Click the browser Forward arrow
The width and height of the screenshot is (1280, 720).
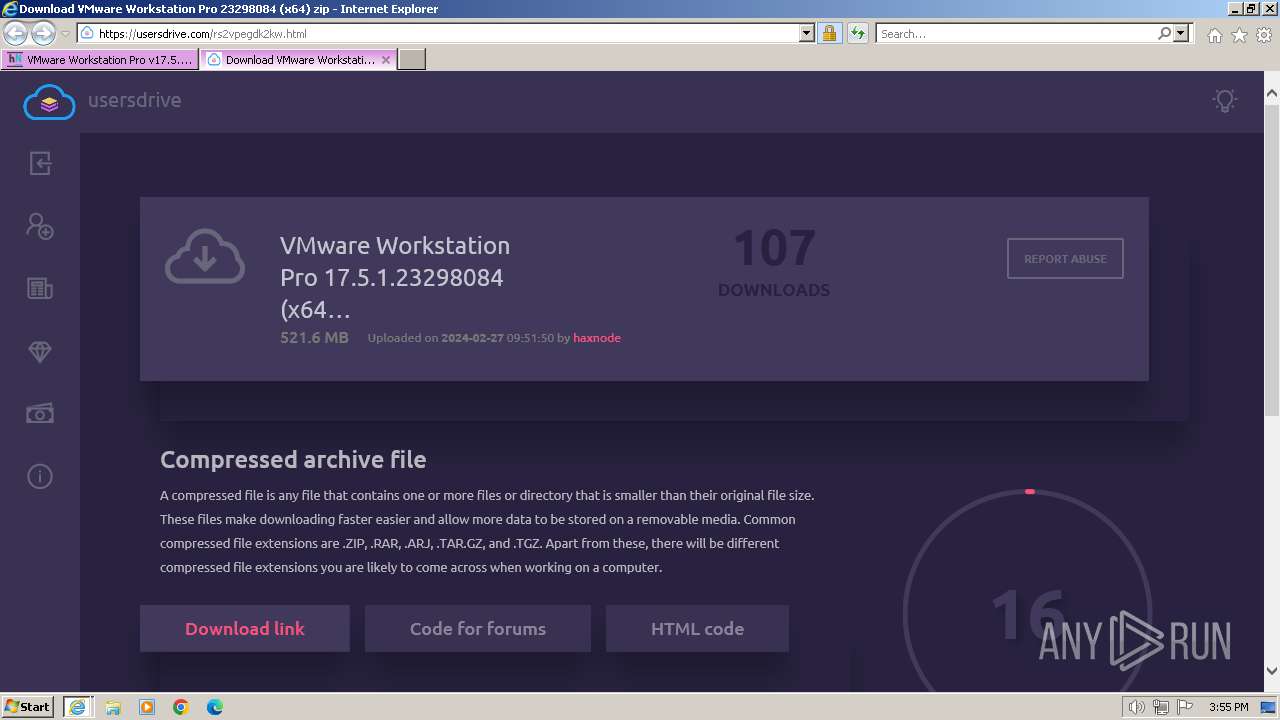[43, 33]
